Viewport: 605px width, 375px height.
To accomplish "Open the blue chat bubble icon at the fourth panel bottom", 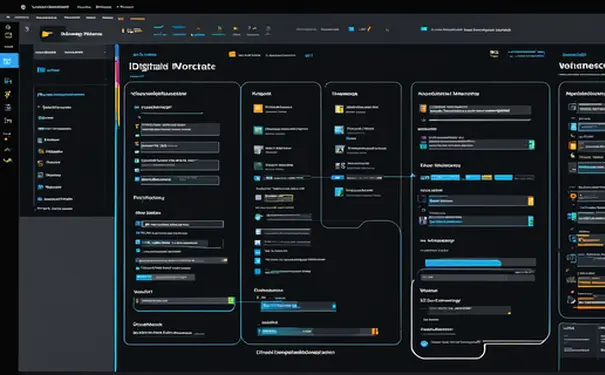I will click(424, 343).
